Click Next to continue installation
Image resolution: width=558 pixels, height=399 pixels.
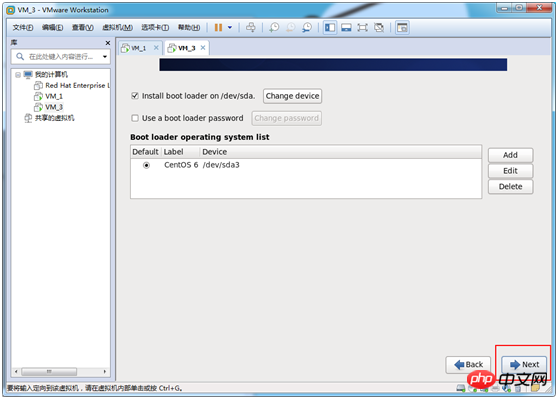point(524,364)
